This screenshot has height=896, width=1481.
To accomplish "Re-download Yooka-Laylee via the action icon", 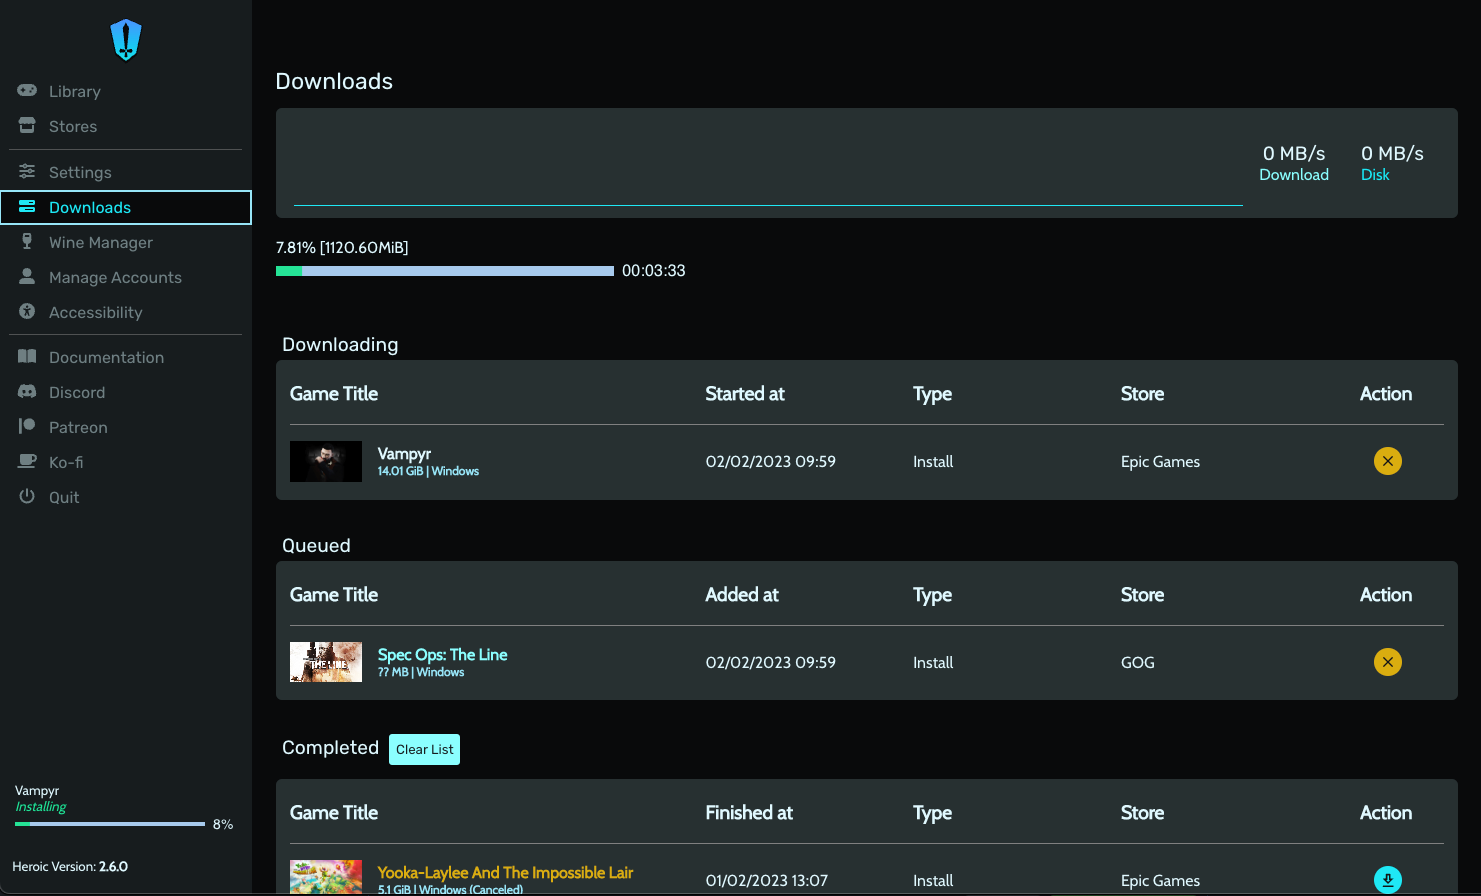I will tap(1387, 880).
